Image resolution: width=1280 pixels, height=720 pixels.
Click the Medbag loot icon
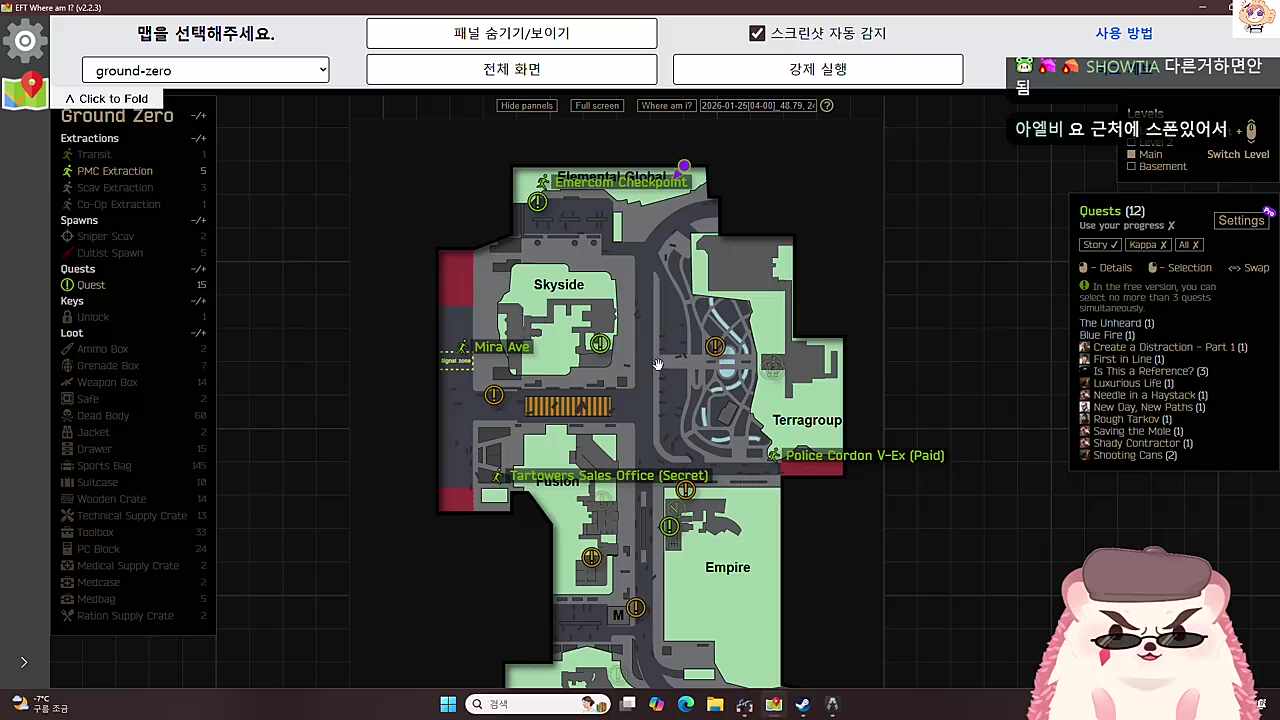coord(67,599)
